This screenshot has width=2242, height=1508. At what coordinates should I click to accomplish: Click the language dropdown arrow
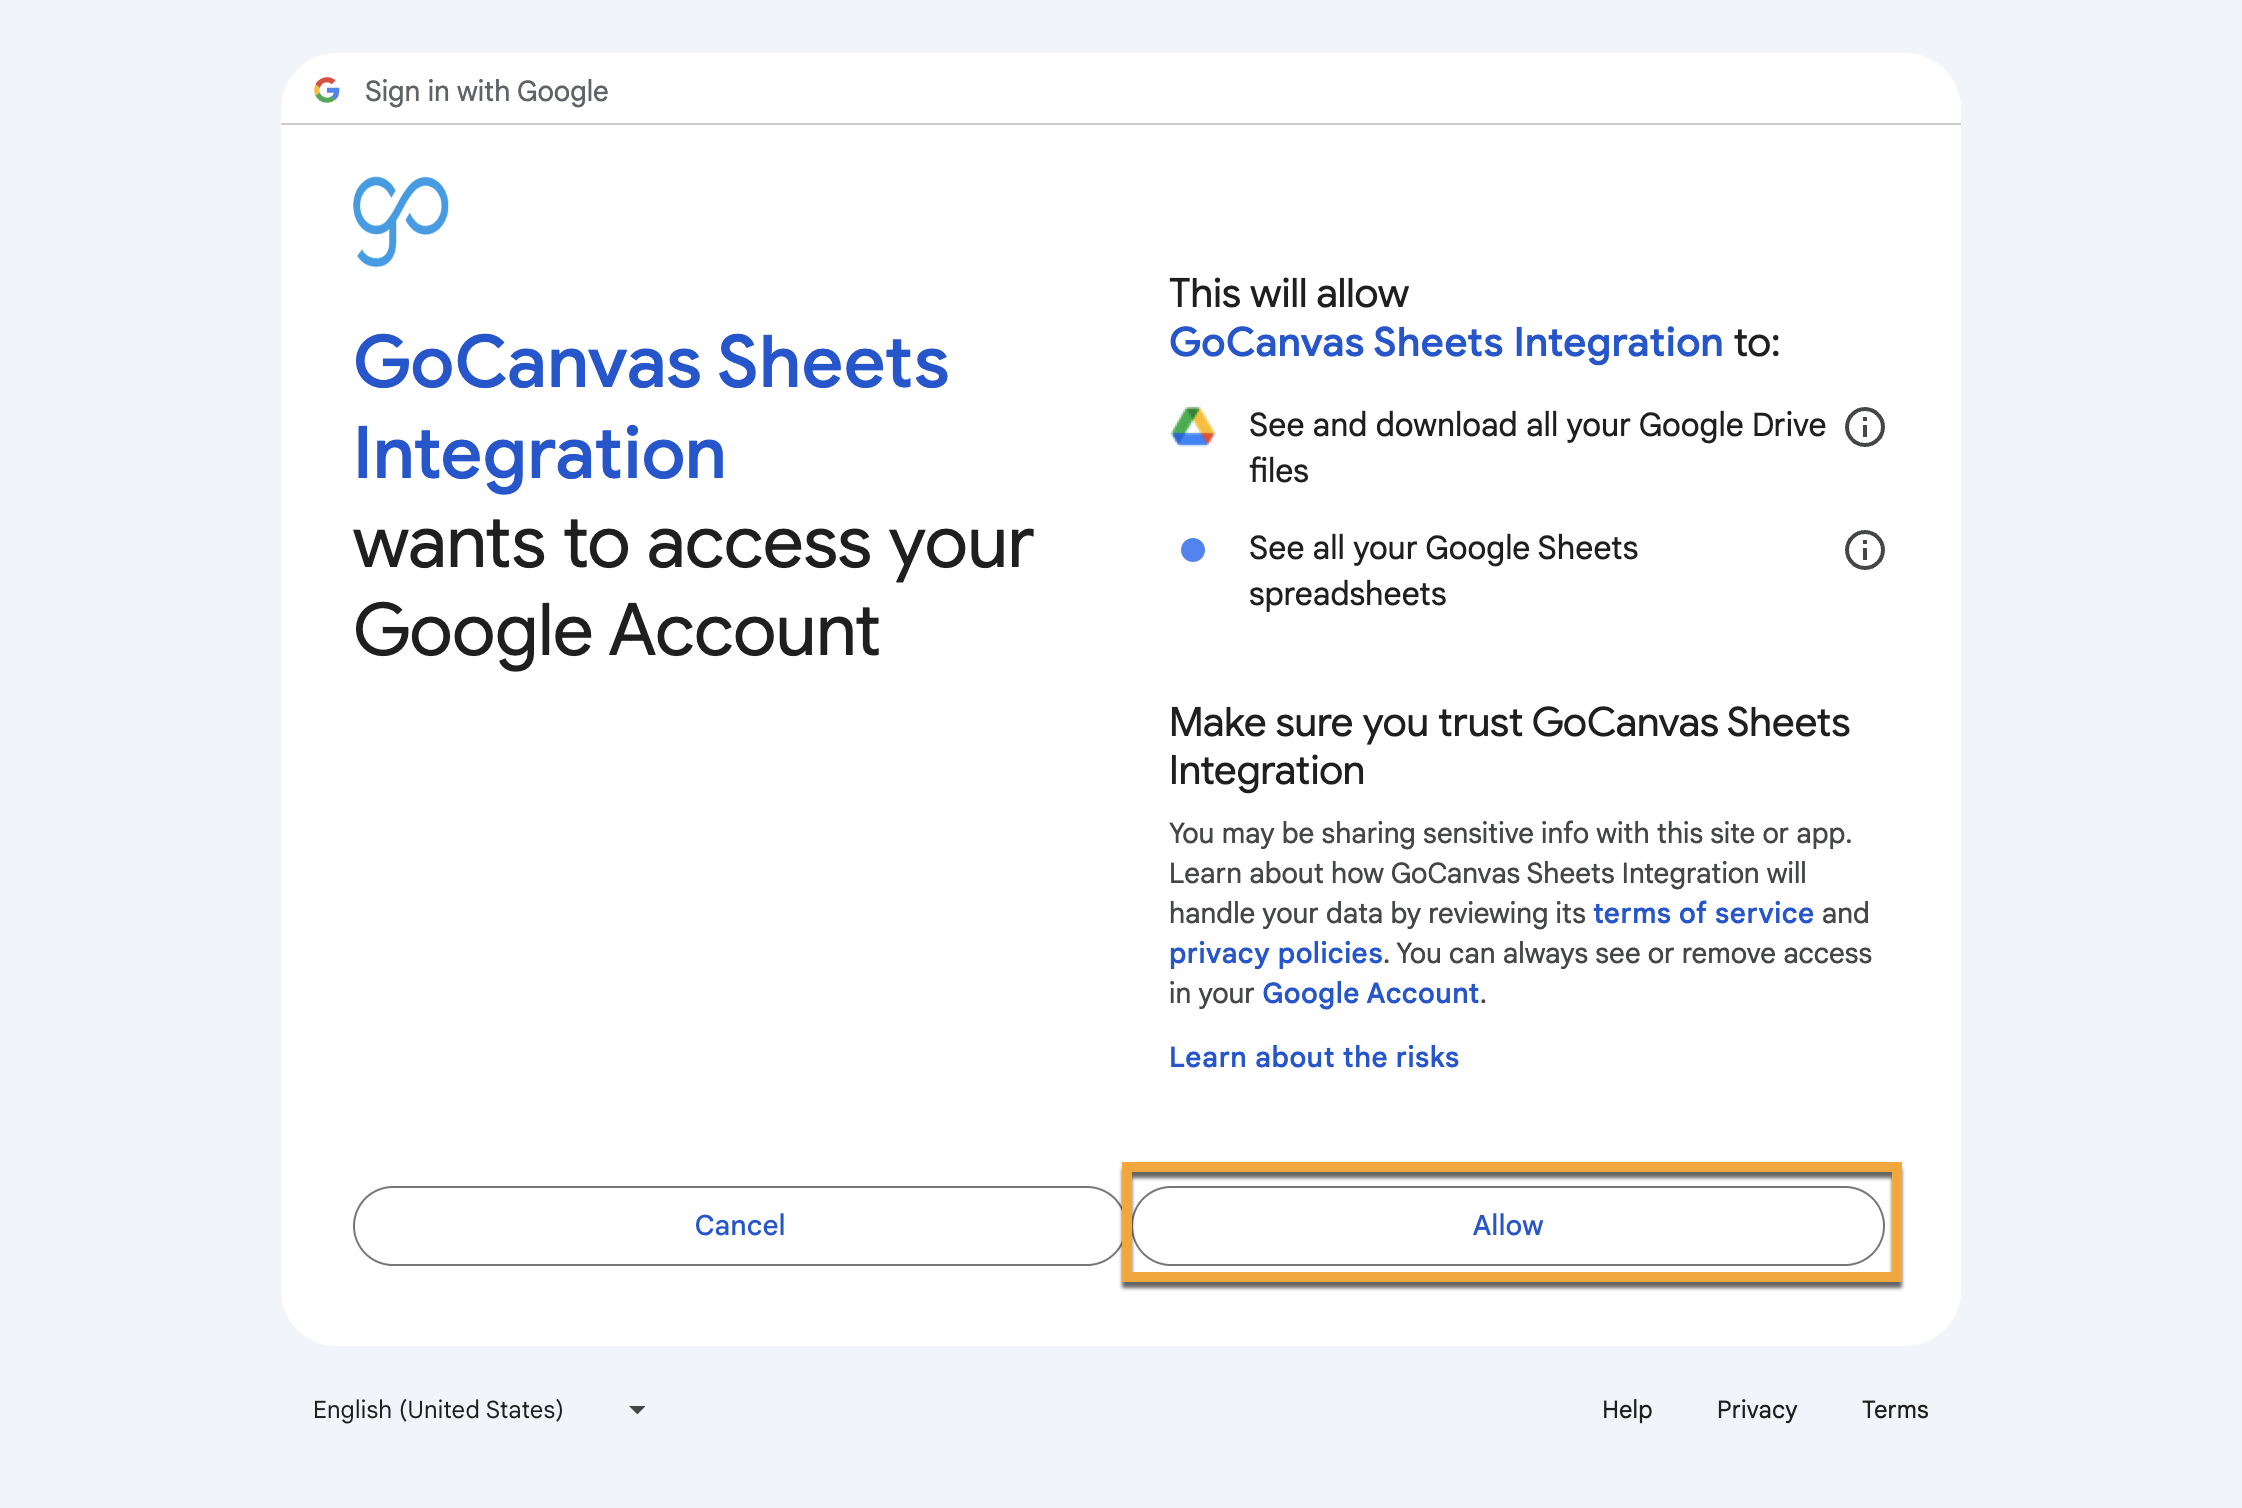637,1410
